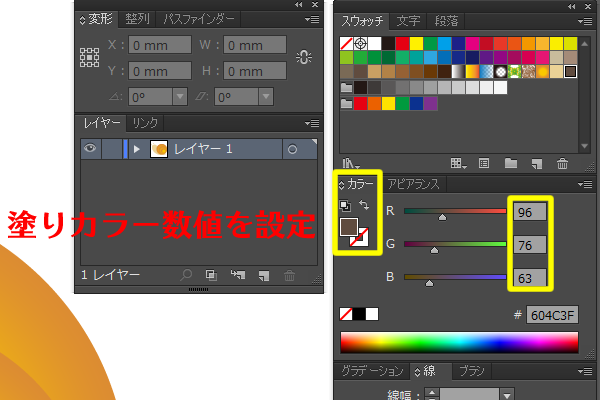Click the new color group folder icon

pos(510,163)
